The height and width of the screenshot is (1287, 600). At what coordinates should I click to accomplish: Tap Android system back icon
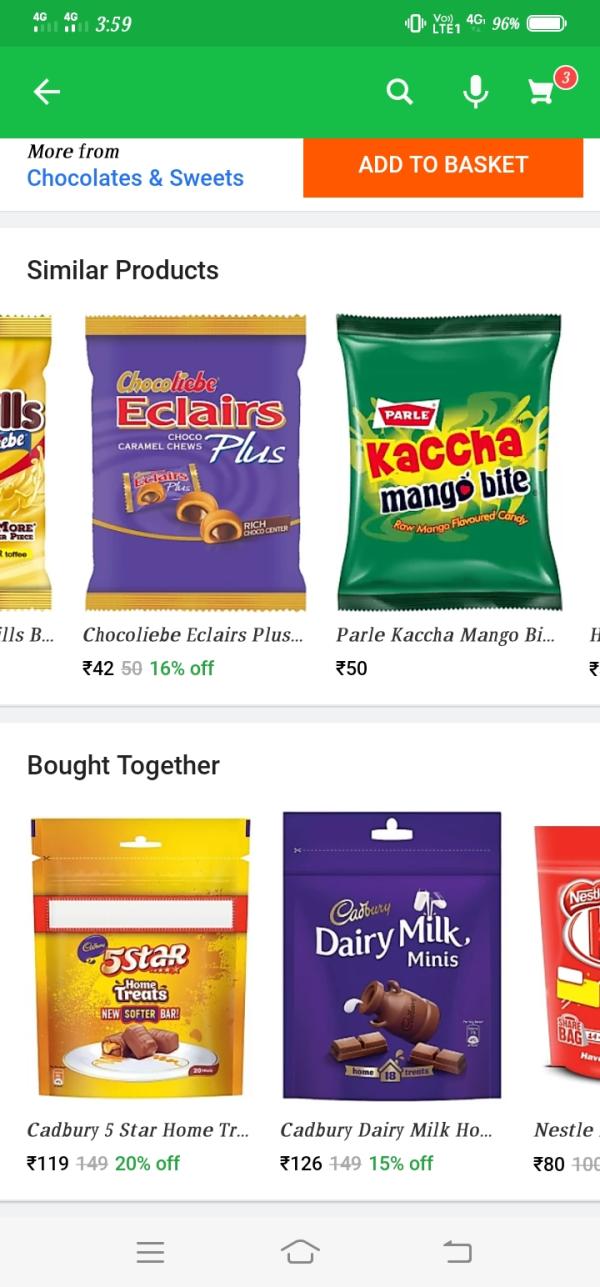click(x=456, y=1251)
